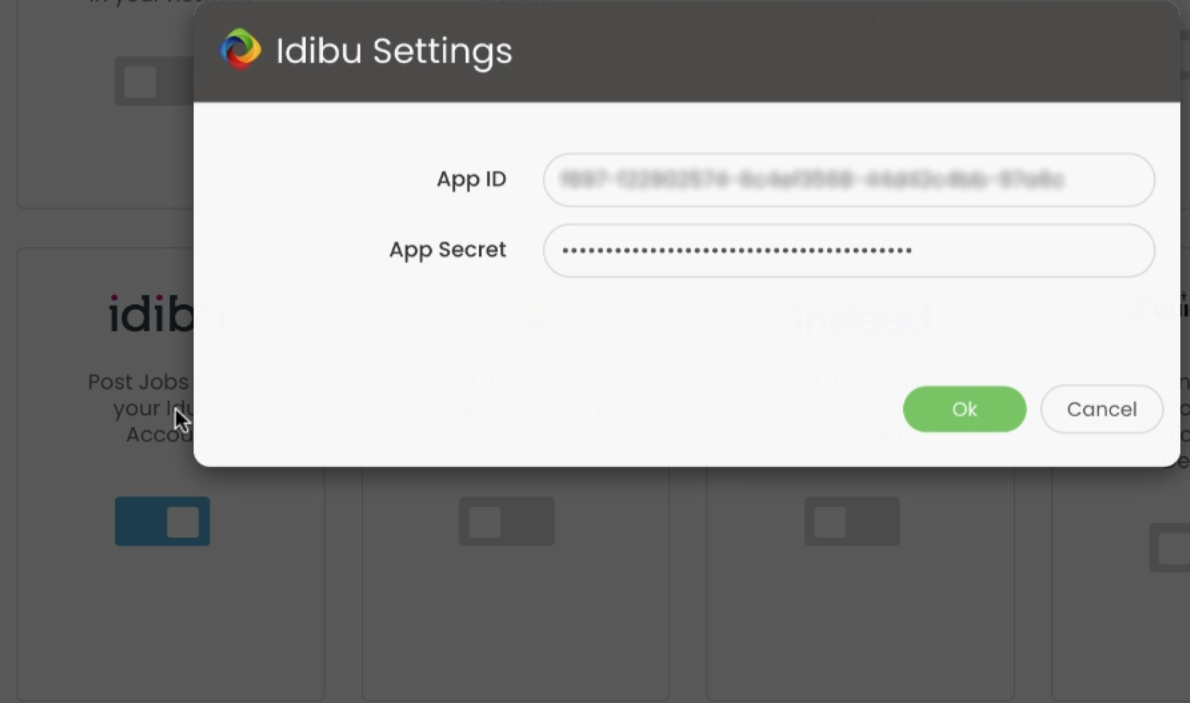Toggle the partially visible switch at right edge
1190x703 pixels.
pos(1170,547)
